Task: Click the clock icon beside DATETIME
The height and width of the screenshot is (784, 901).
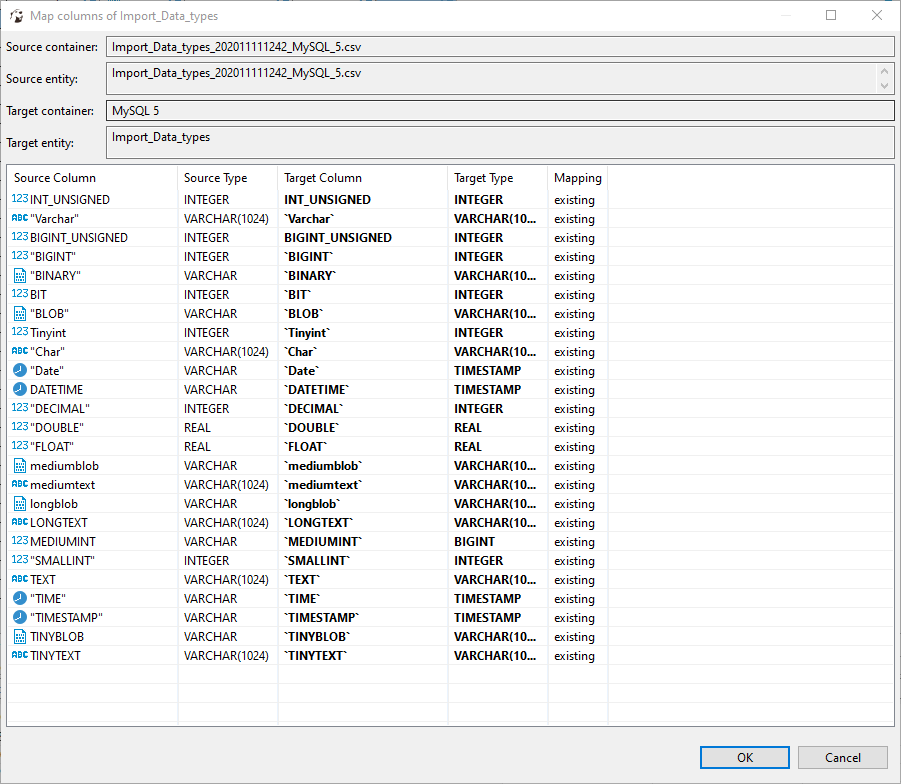Action: coord(18,389)
